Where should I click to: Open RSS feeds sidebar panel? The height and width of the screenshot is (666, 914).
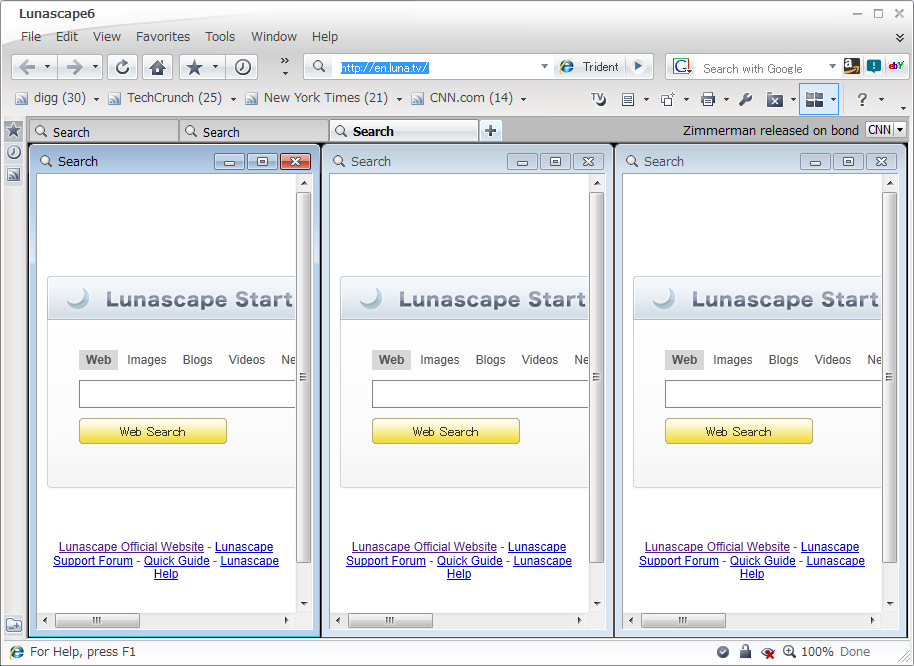pyautogui.click(x=13, y=174)
